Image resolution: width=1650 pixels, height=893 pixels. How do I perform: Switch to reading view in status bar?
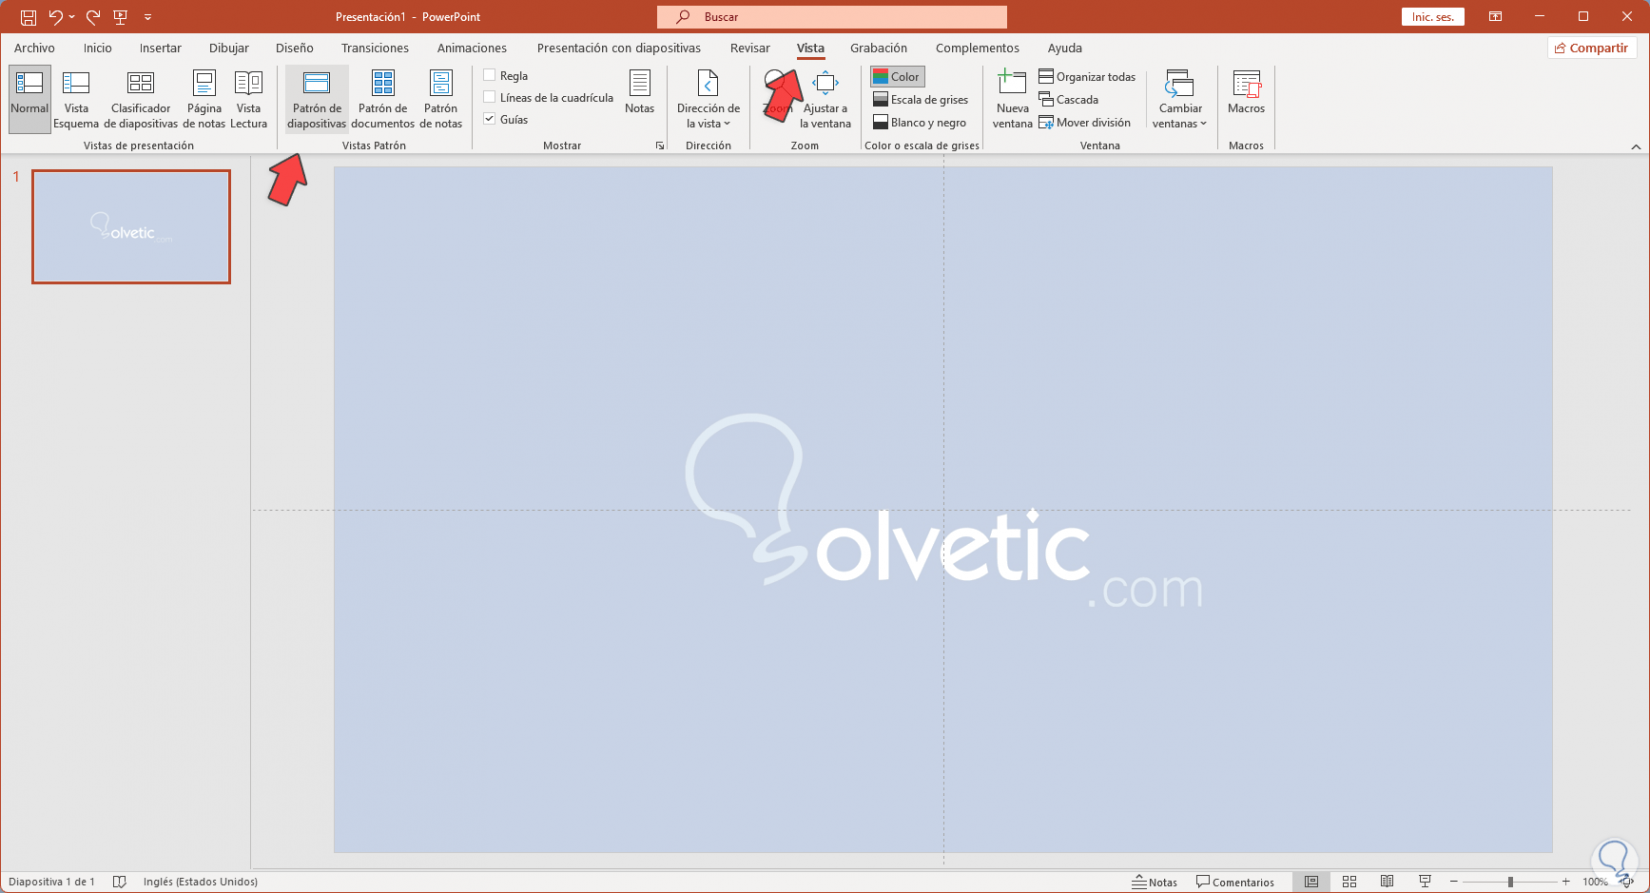1387,882
